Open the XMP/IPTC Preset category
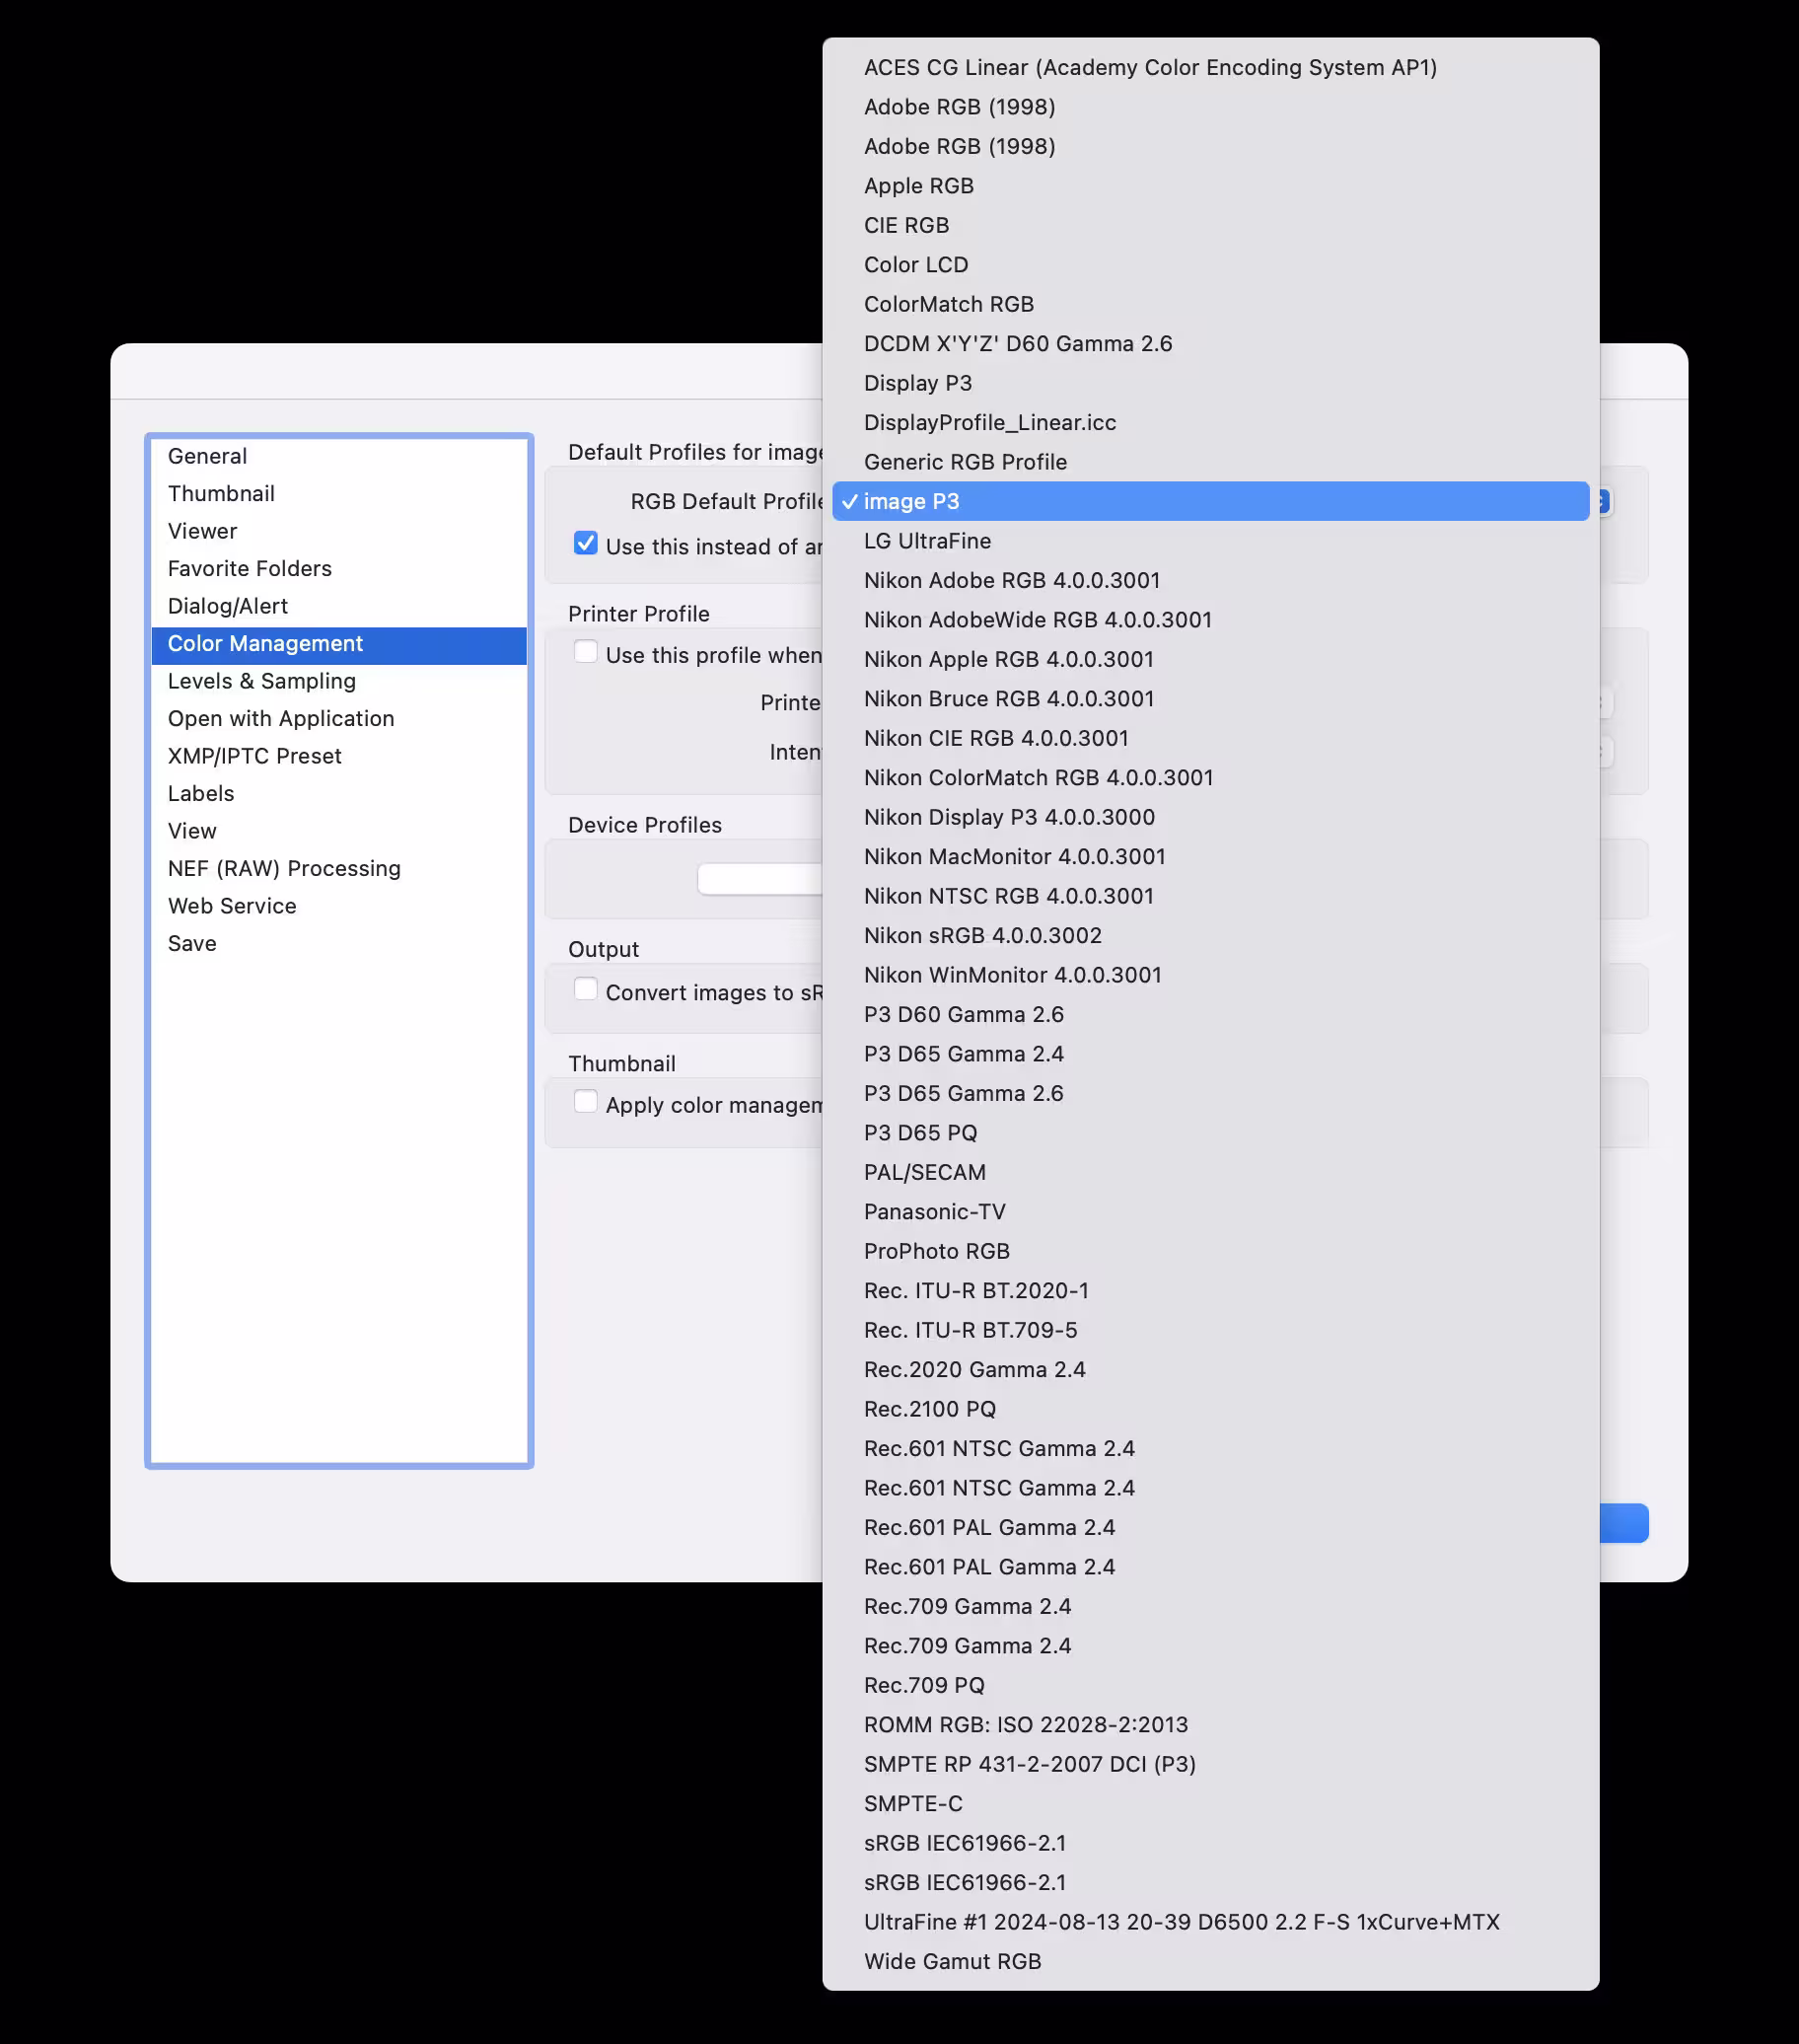Image resolution: width=1799 pixels, height=2044 pixels. 339,756
